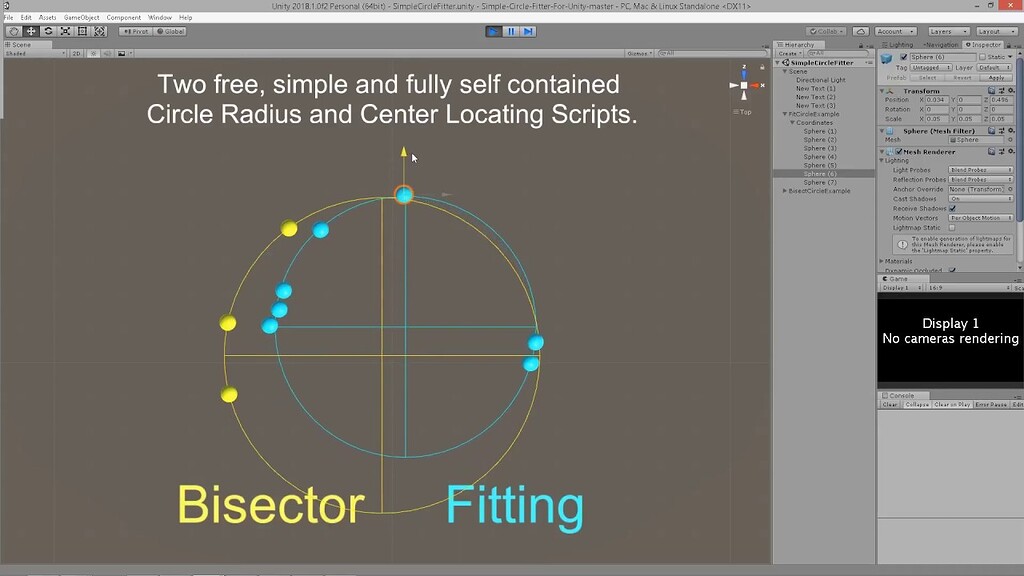Expand BisectCircleExample in the Hierarchy
This screenshot has width=1024, height=576.
pyautogui.click(x=785, y=190)
